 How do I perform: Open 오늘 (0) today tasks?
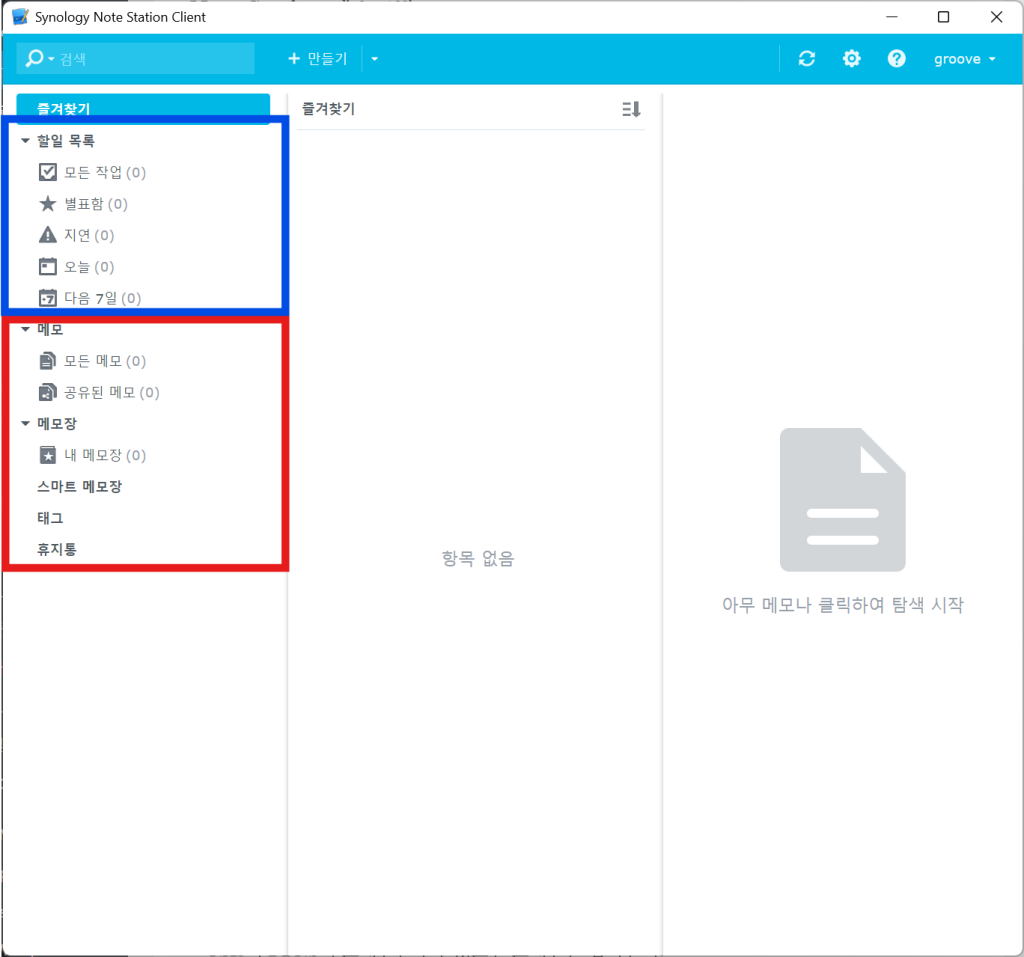[89, 267]
